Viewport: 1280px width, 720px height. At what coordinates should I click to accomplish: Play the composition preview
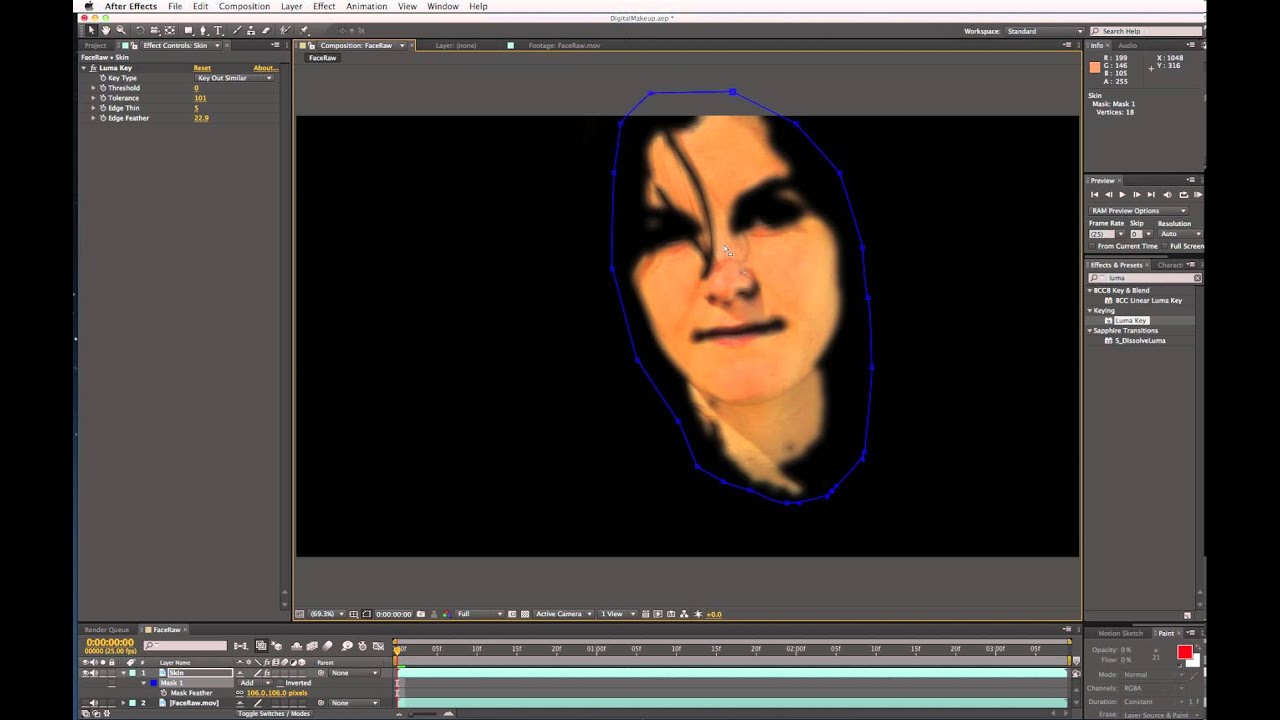point(1122,194)
